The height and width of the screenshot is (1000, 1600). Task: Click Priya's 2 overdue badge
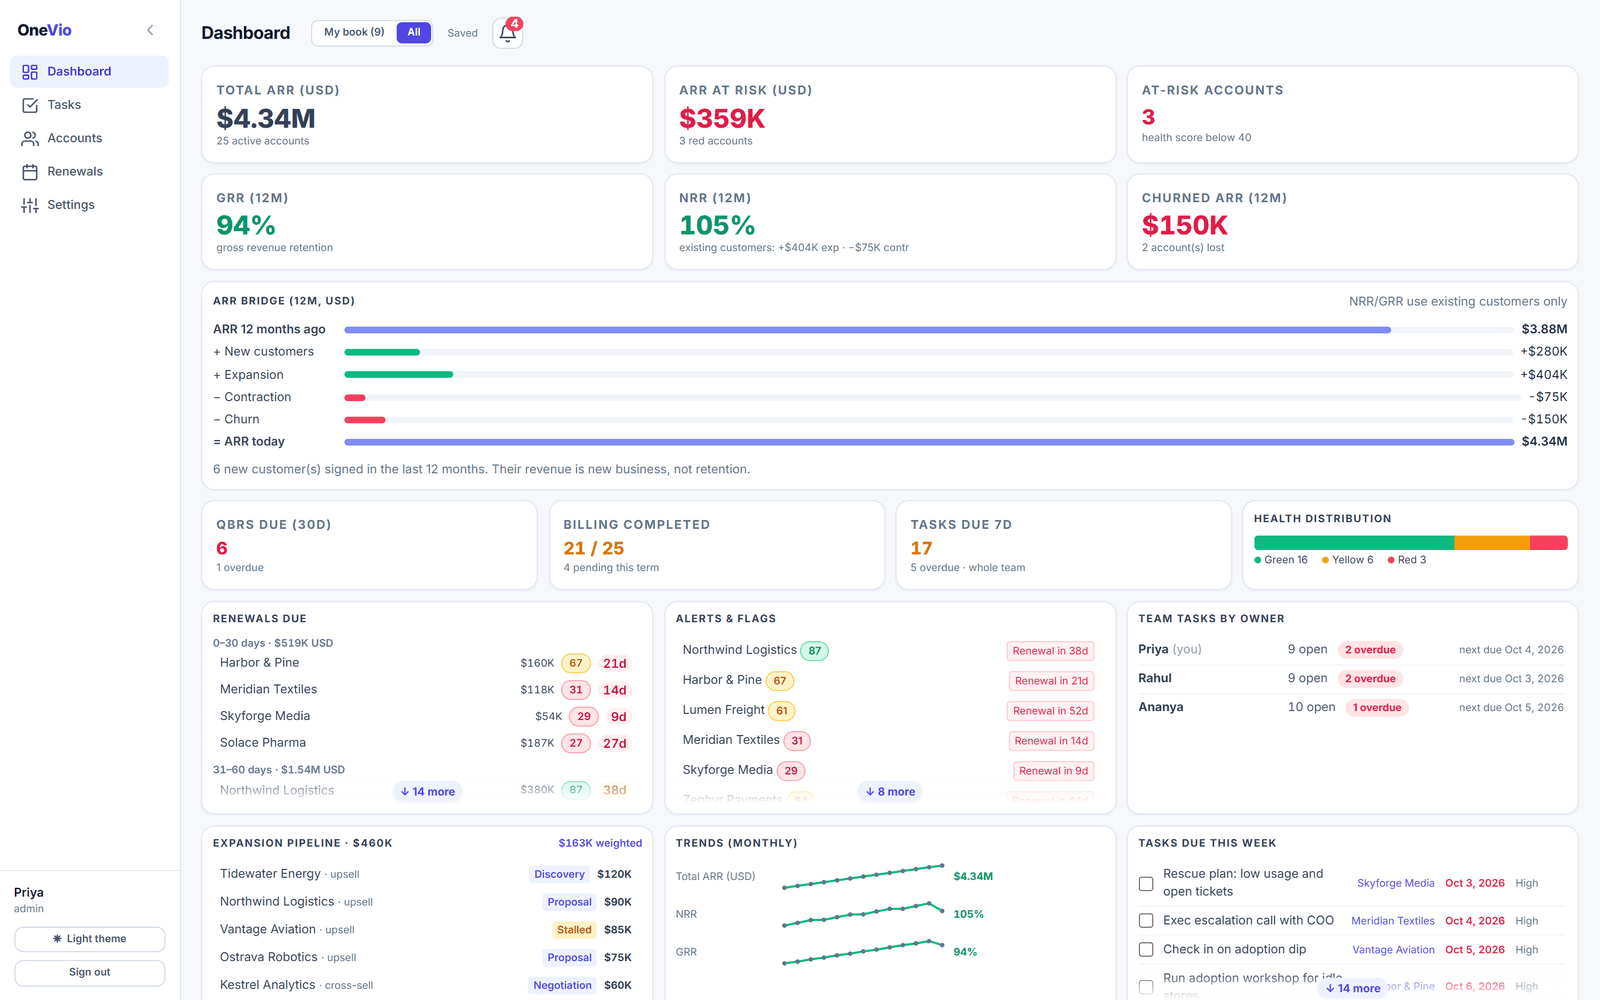(x=1370, y=650)
